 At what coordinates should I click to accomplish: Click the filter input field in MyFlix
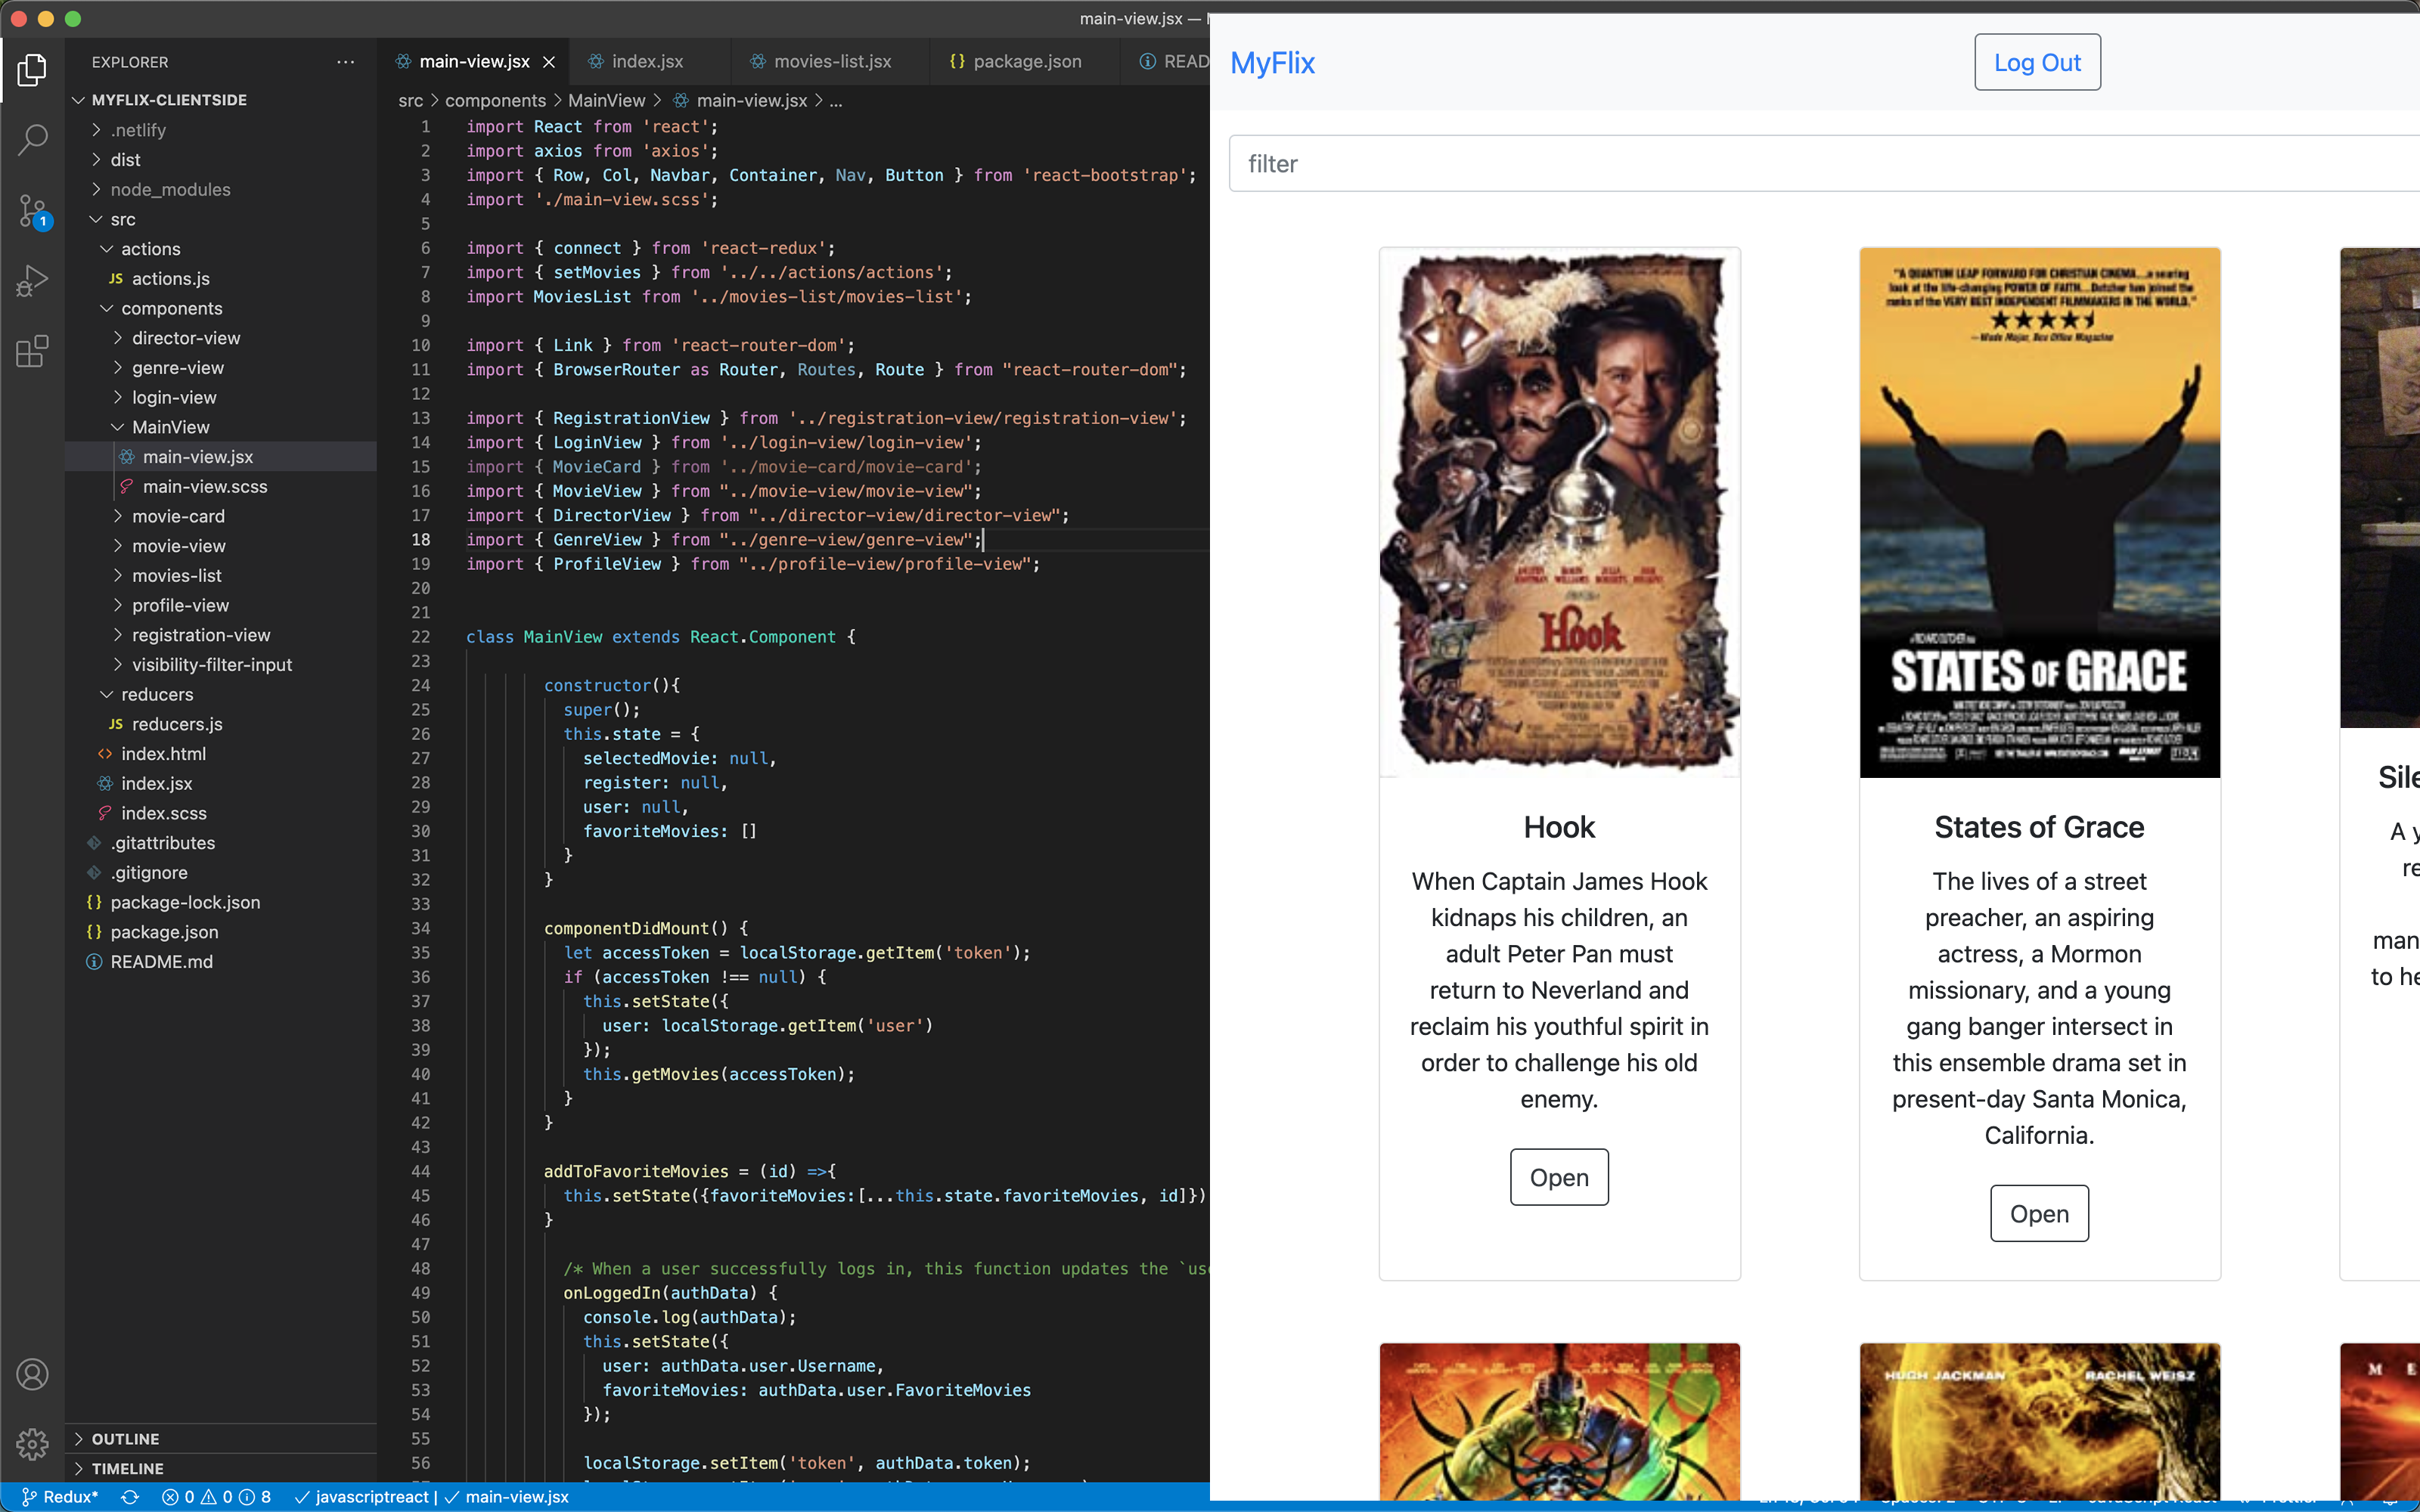click(x=1824, y=163)
